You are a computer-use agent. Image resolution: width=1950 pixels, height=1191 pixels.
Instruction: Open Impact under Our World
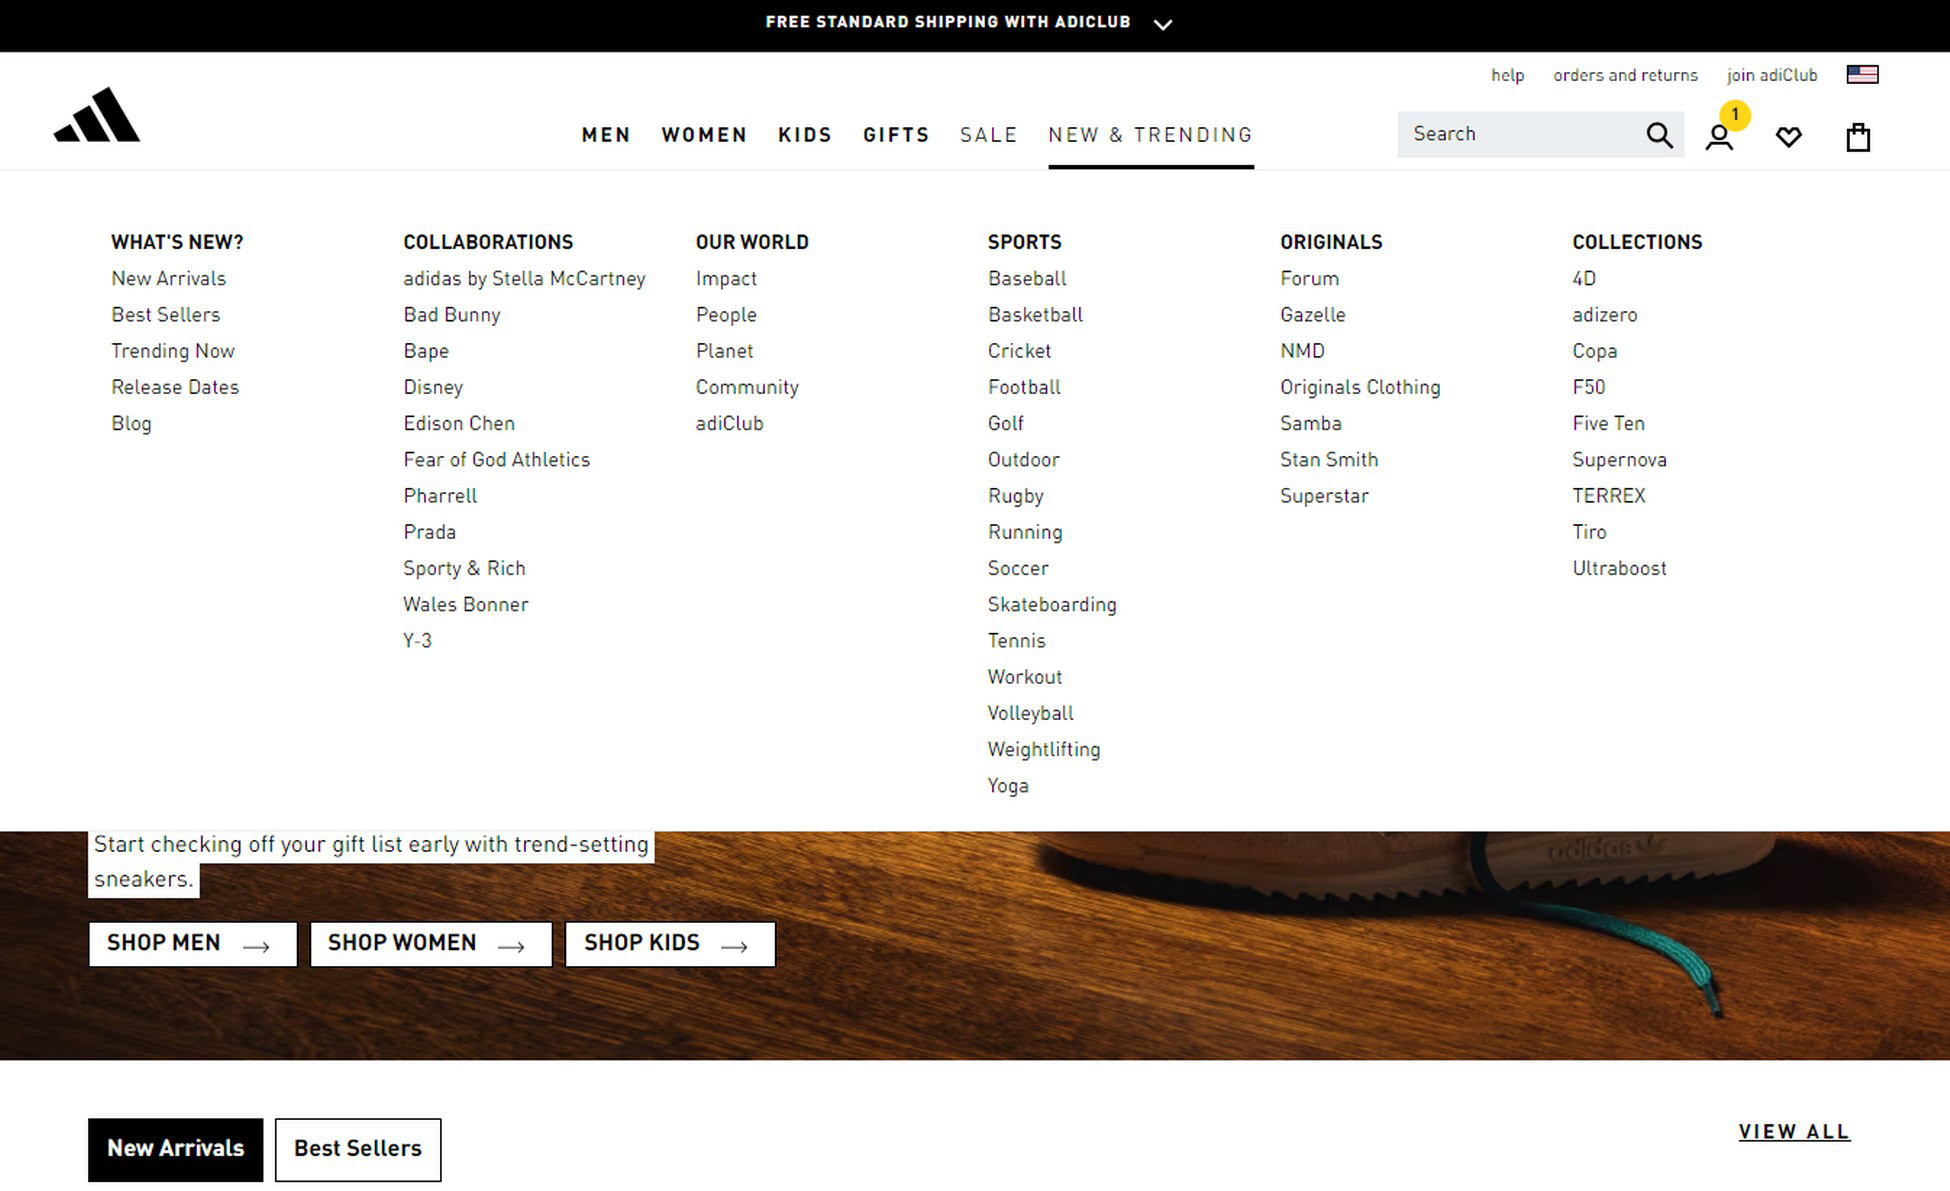tap(726, 279)
